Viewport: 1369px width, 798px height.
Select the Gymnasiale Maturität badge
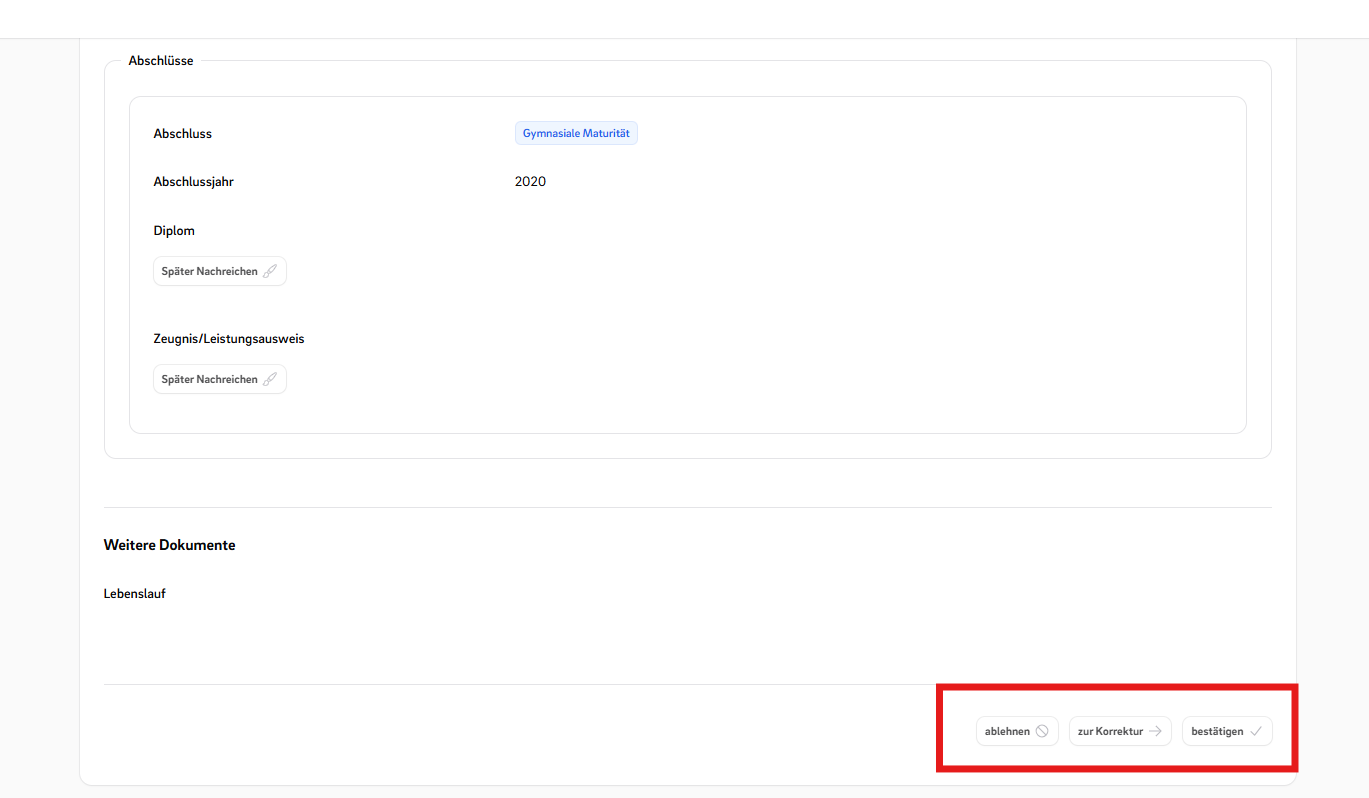(576, 133)
